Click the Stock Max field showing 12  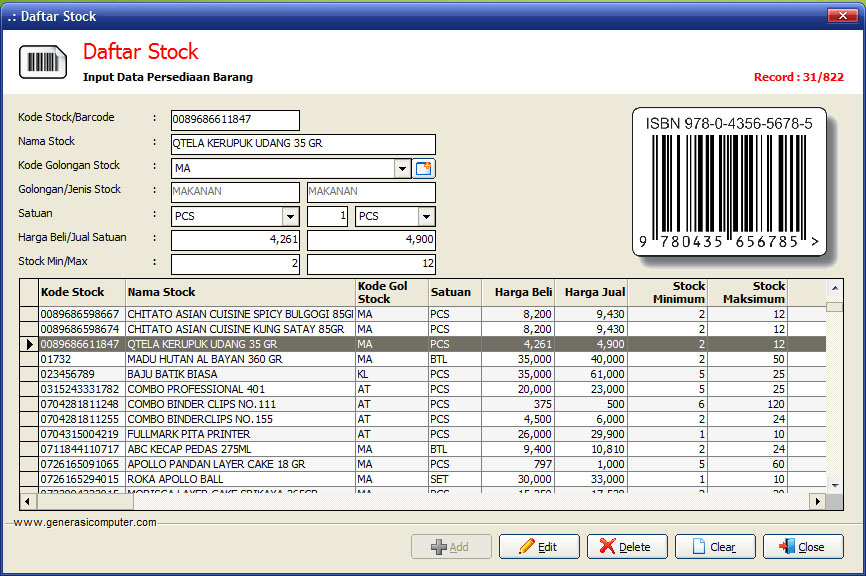click(x=371, y=264)
